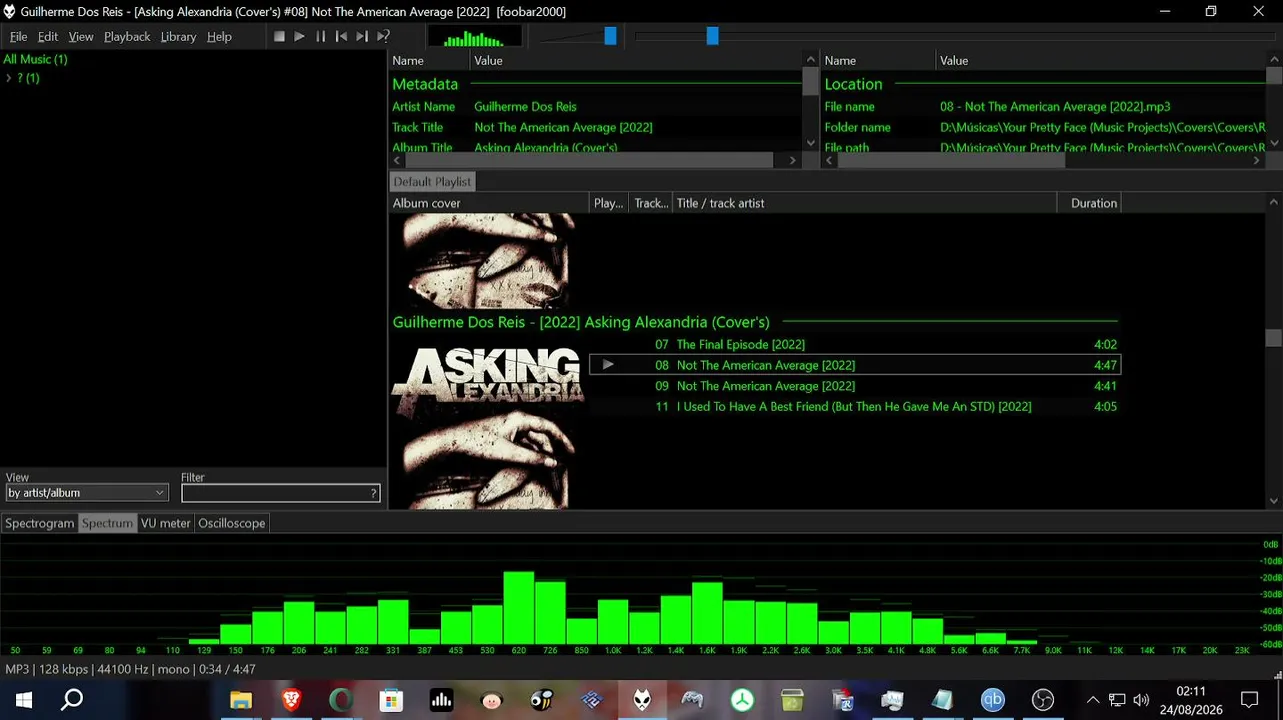This screenshot has height=720, width=1283.
Task: Open the system volume control in tray
Action: click(1141, 700)
